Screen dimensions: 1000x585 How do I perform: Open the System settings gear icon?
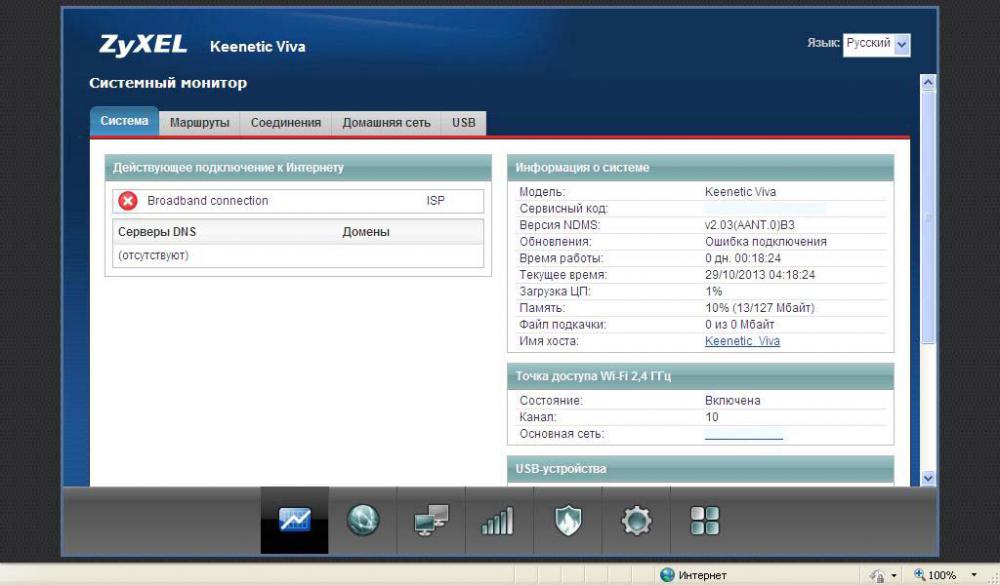(x=636, y=521)
